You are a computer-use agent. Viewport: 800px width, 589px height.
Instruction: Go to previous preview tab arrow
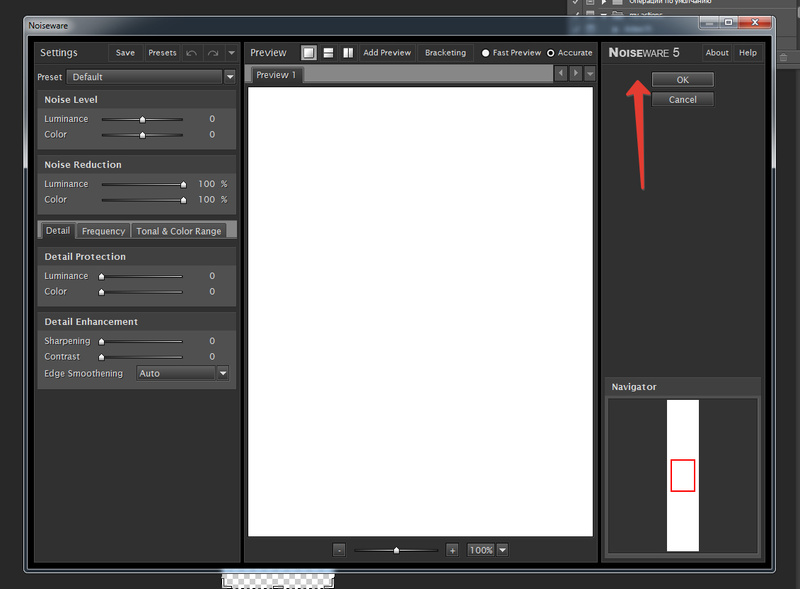click(x=561, y=73)
